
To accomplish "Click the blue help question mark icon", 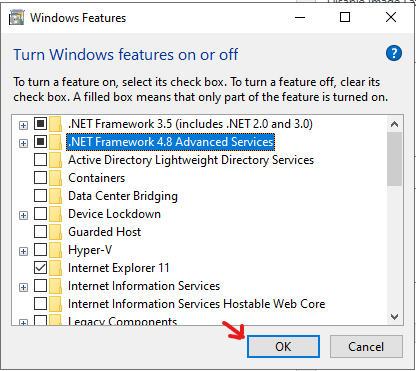I will click(x=394, y=53).
